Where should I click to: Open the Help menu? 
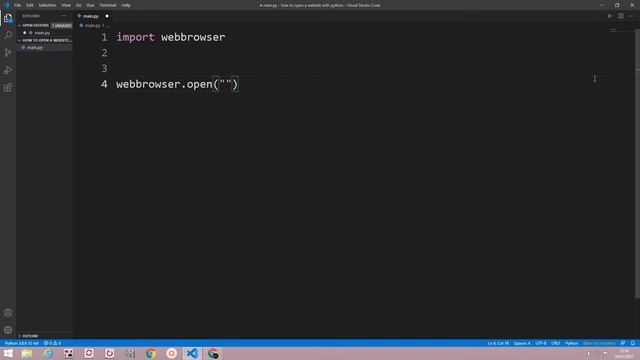pyautogui.click(x=126, y=5)
